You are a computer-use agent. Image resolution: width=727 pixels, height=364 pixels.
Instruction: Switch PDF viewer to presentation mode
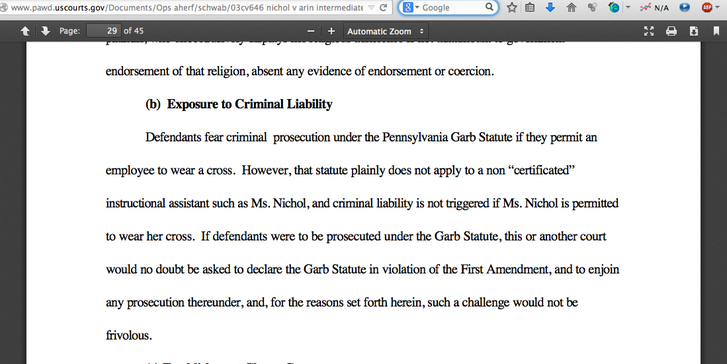[649, 31]
